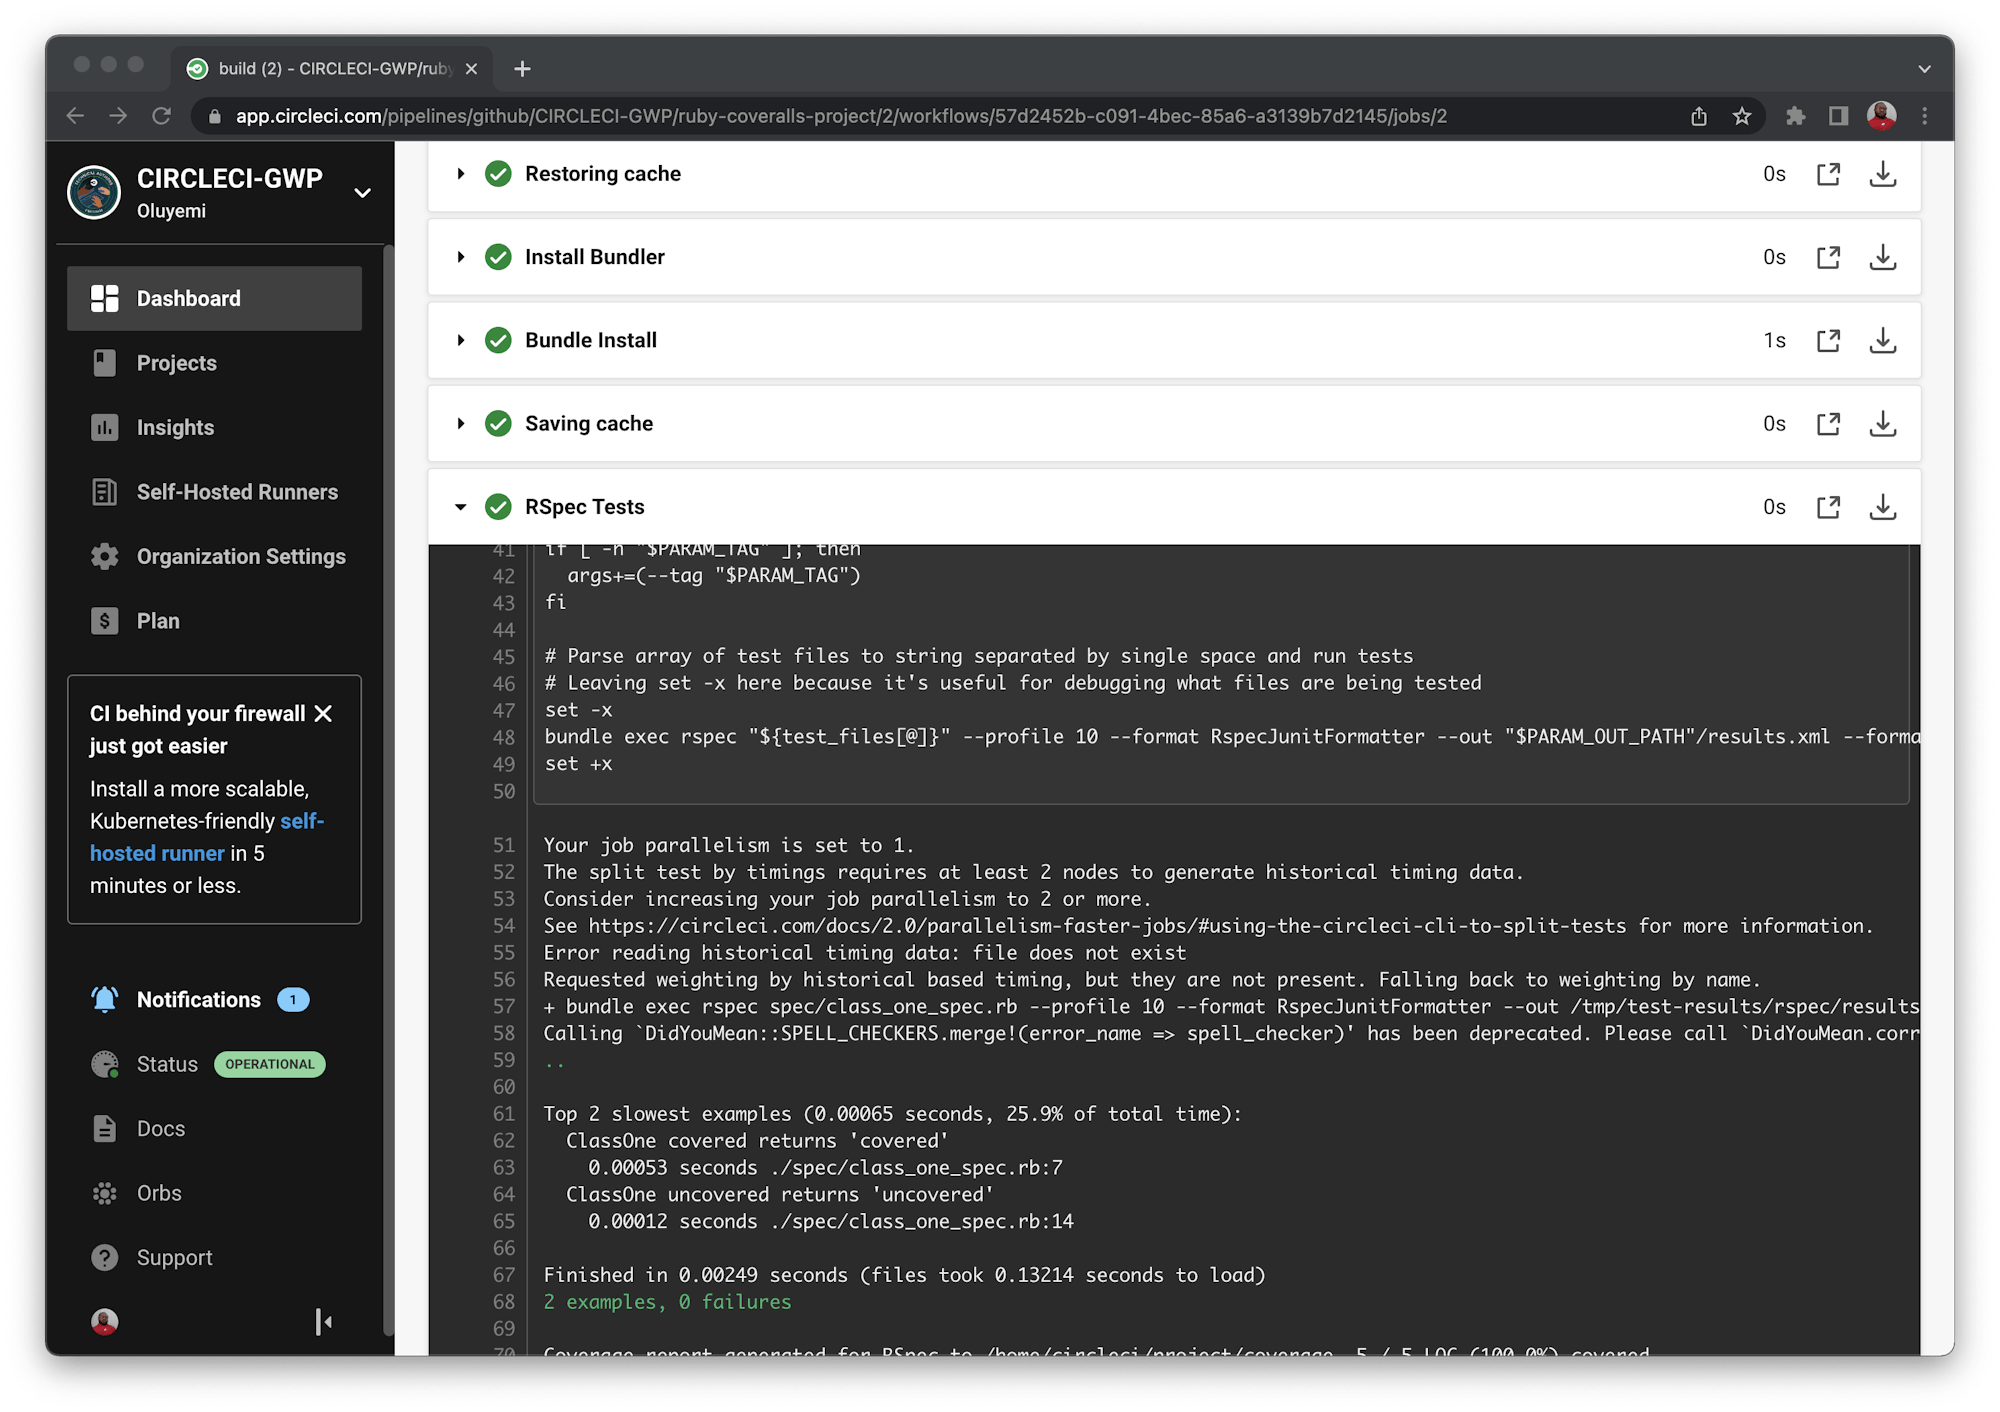Dismiss the CI behind your firewall notice

[323, 714]
